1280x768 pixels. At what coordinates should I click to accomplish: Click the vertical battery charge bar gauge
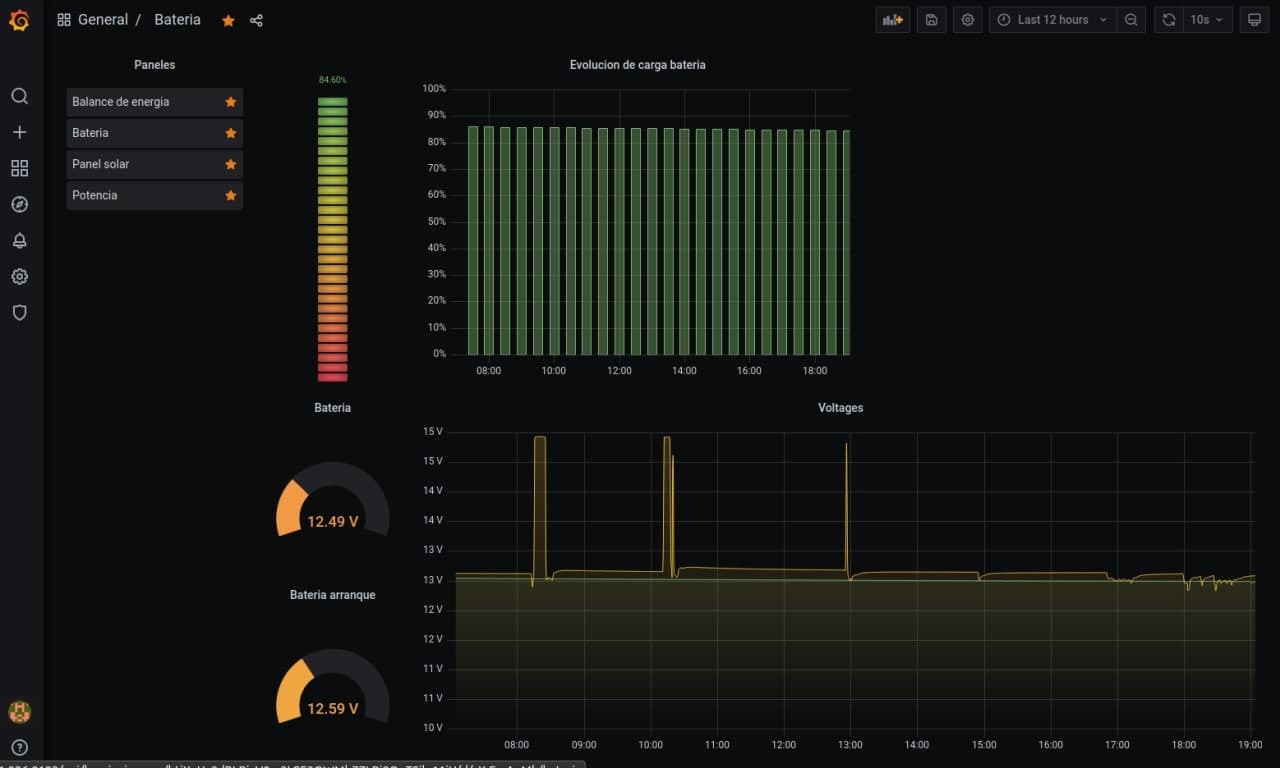click(x=333, y=239)
